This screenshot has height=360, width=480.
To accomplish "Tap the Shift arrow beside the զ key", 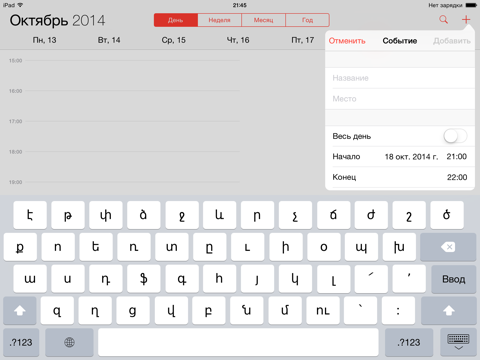I will pyautogui.click(x=20, y=311).
